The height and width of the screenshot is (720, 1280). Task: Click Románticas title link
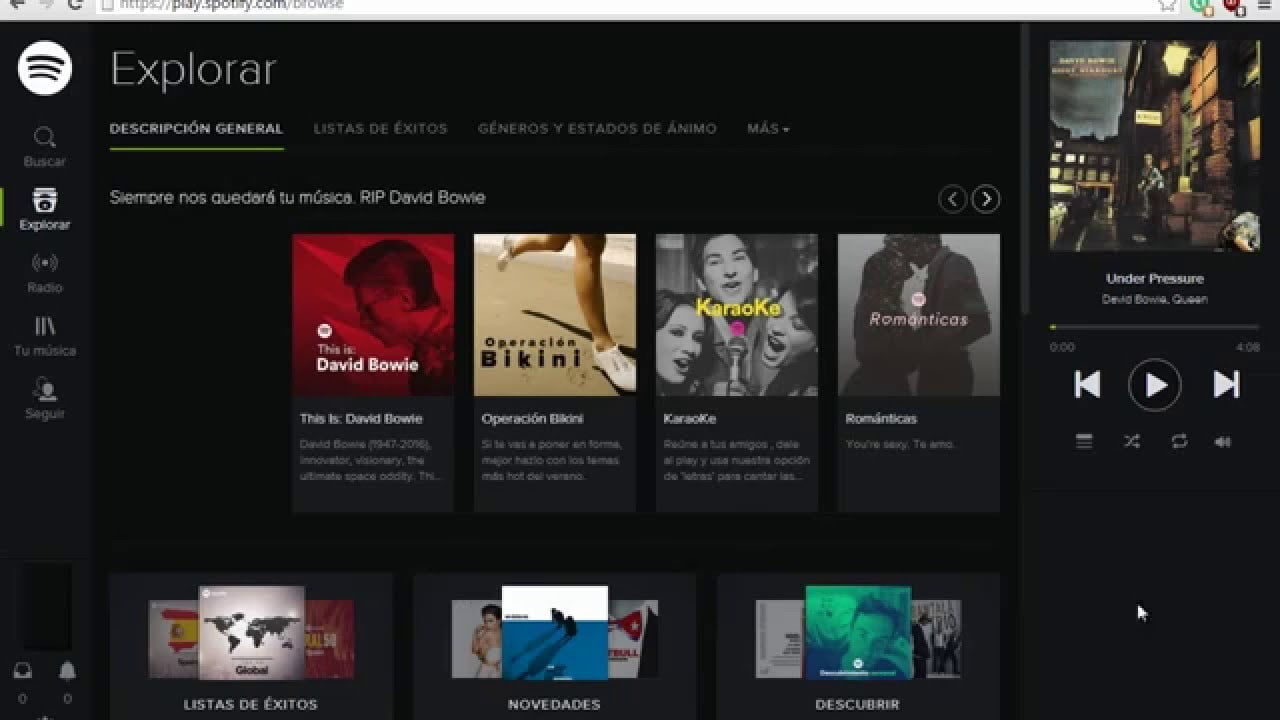point(881,419)
